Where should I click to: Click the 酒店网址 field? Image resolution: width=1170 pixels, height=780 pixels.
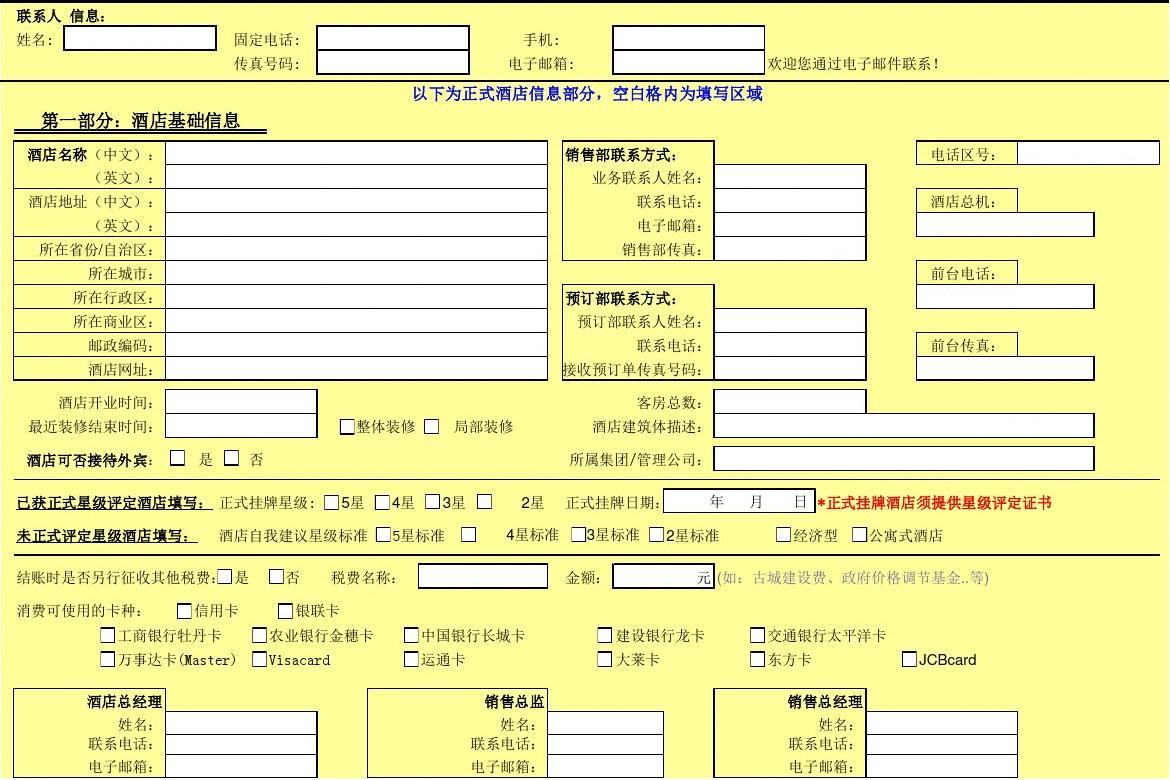[x=357, y=368]
